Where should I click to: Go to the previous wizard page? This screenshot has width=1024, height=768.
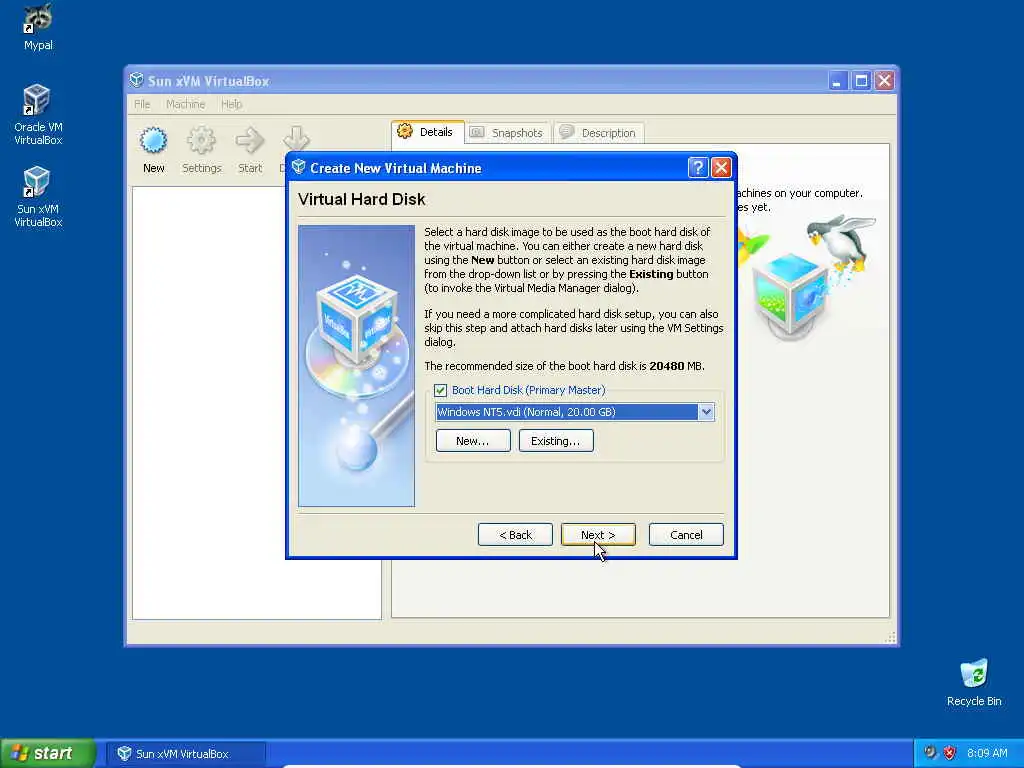tap(515, 535)
